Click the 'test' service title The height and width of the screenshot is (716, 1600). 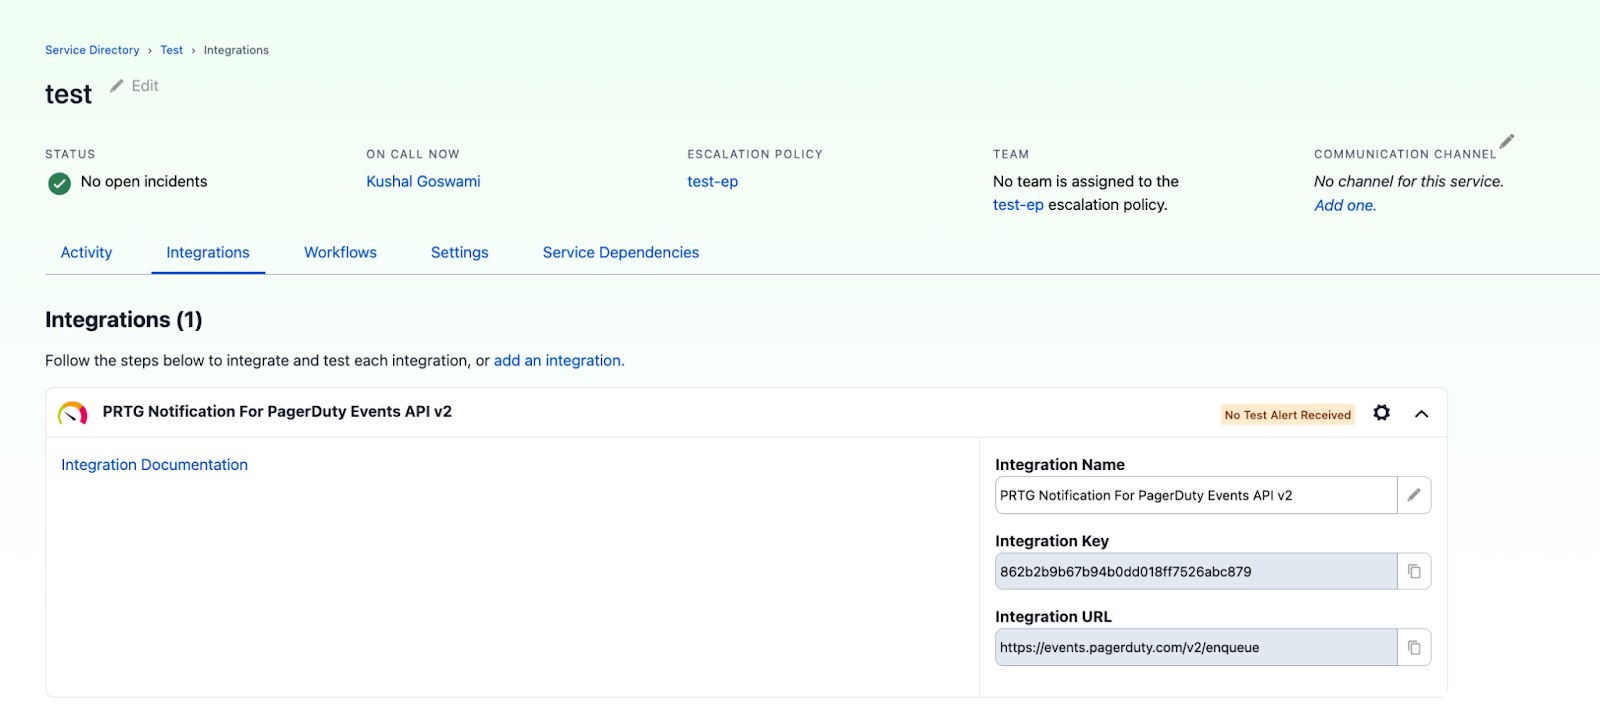point(68,95)
